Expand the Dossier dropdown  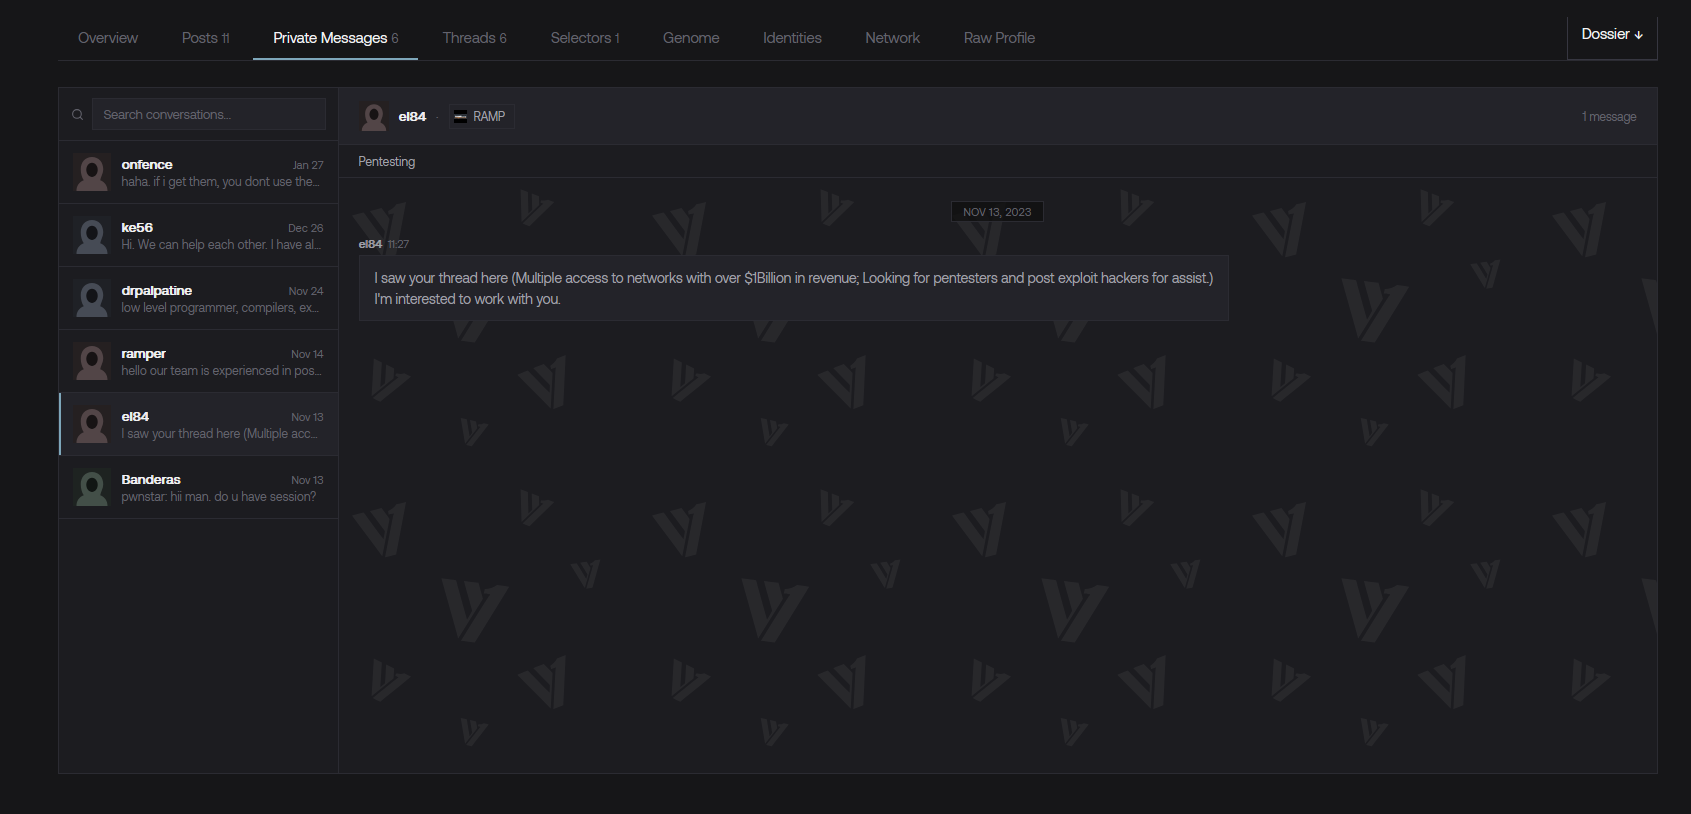(1612, 35)
